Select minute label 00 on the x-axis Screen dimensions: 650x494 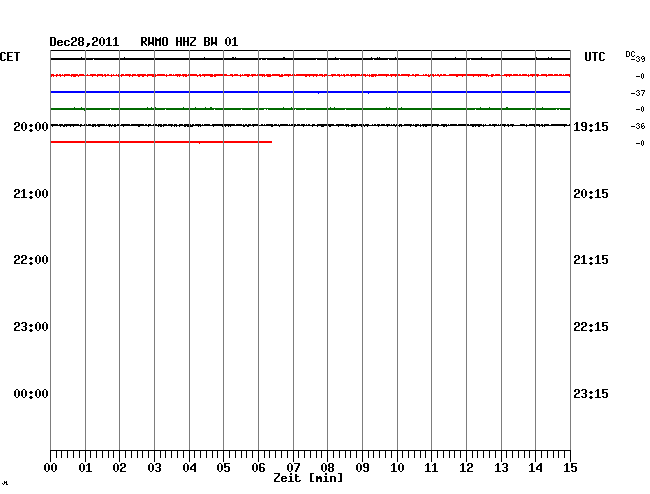[x=51, y=468]
